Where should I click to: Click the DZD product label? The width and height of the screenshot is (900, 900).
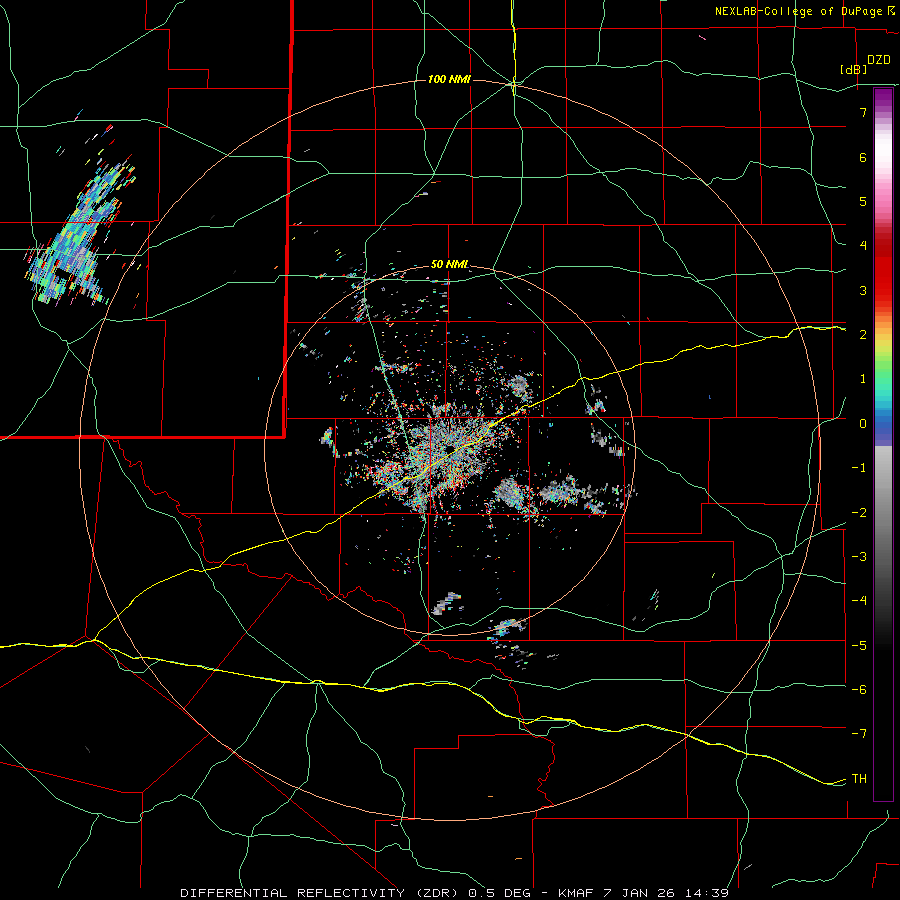click(x=879, y=60)
